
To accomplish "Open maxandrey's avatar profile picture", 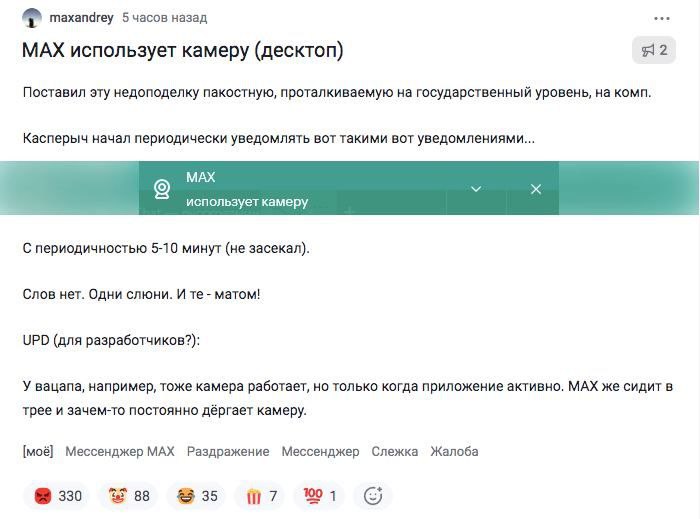I will coord(31,18).
